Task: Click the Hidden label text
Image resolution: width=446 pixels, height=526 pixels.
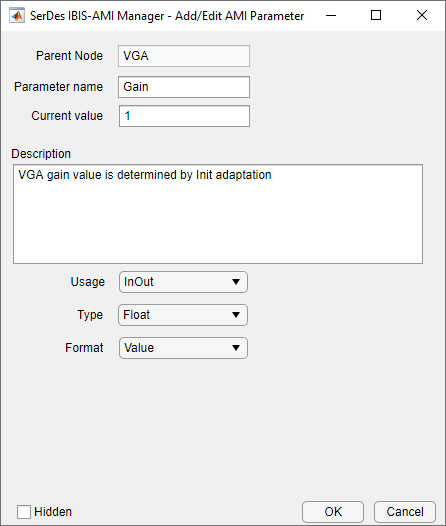Action: tap(53, 512)
